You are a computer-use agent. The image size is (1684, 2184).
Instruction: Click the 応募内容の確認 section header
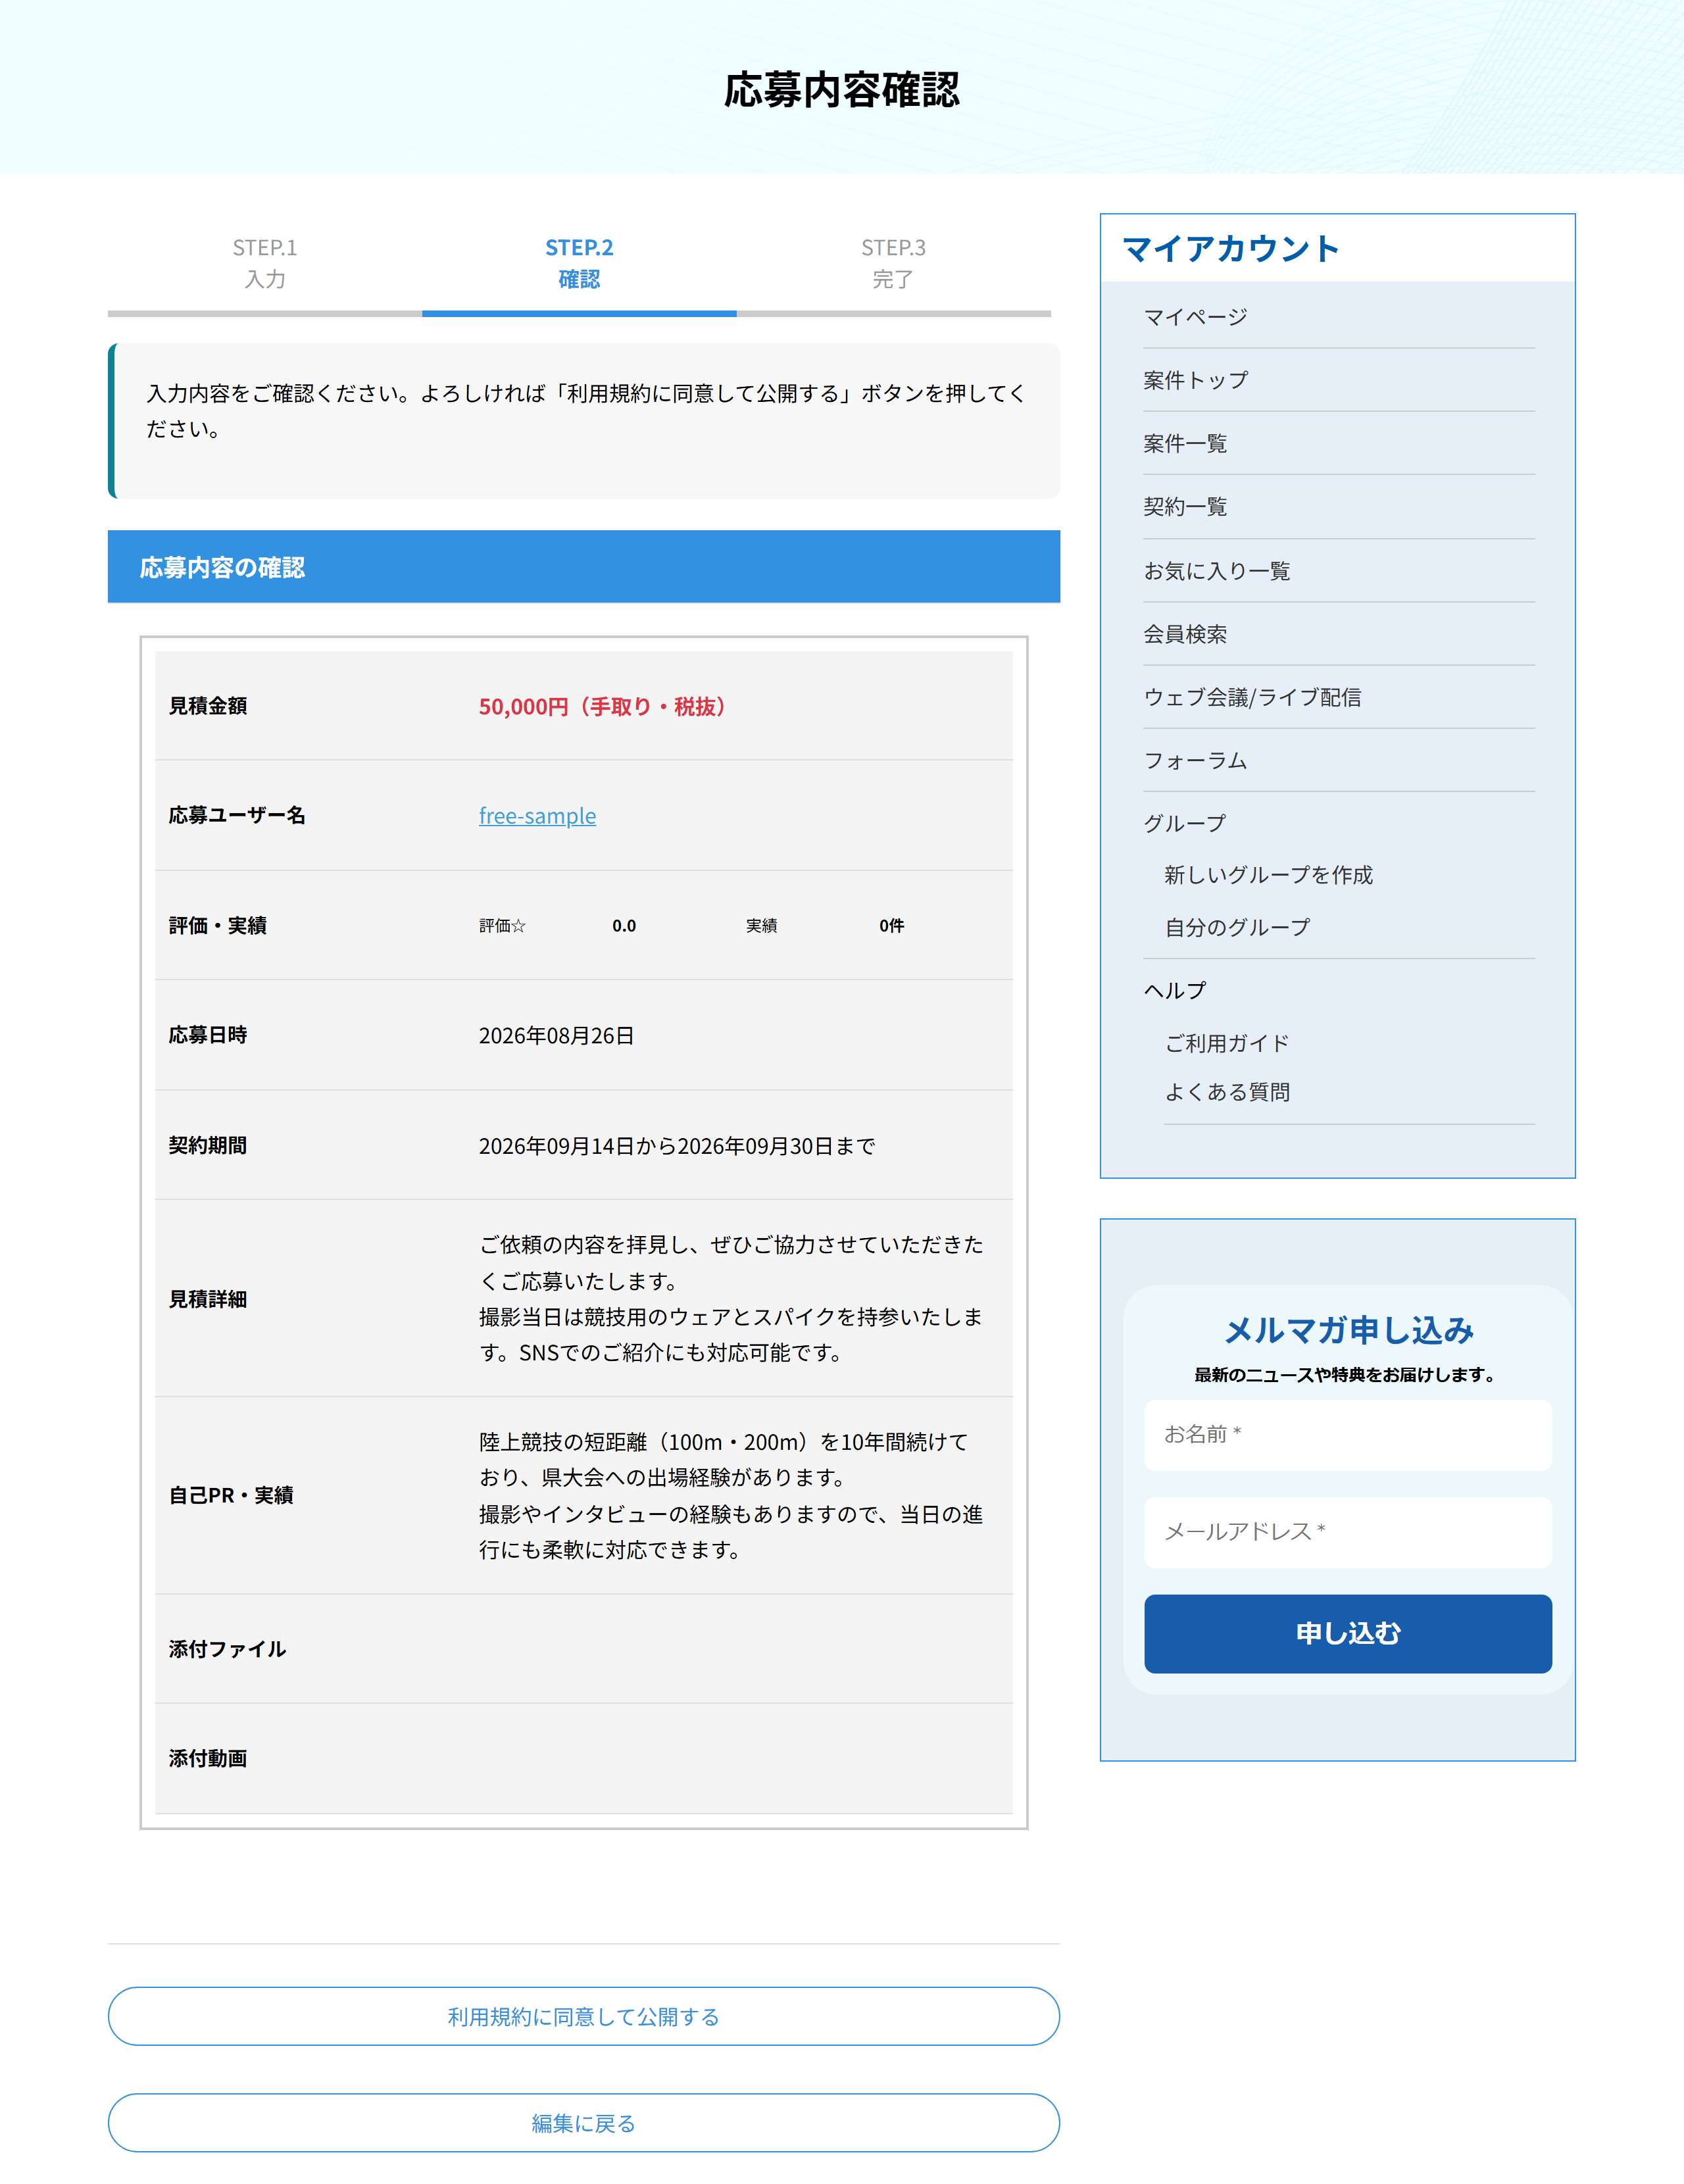coord(583,567)
